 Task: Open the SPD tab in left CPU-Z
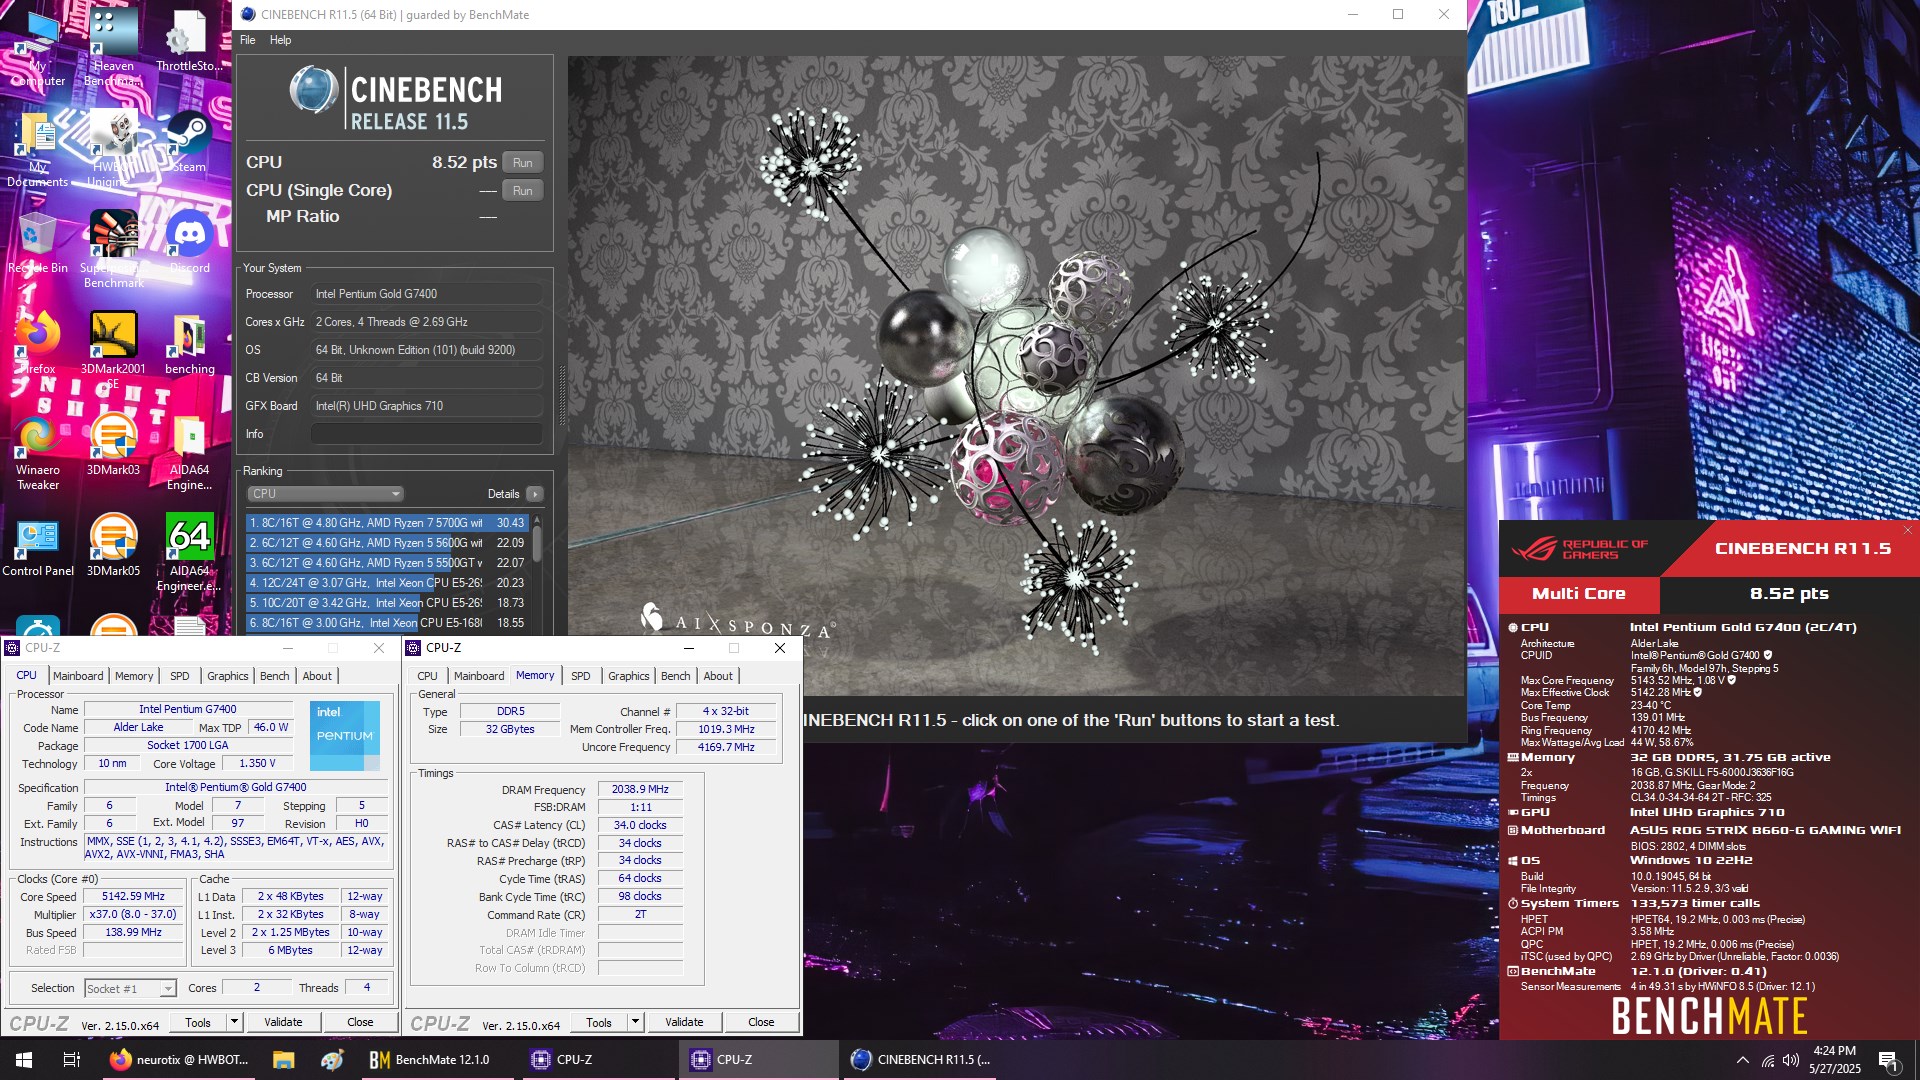(180, 676)
